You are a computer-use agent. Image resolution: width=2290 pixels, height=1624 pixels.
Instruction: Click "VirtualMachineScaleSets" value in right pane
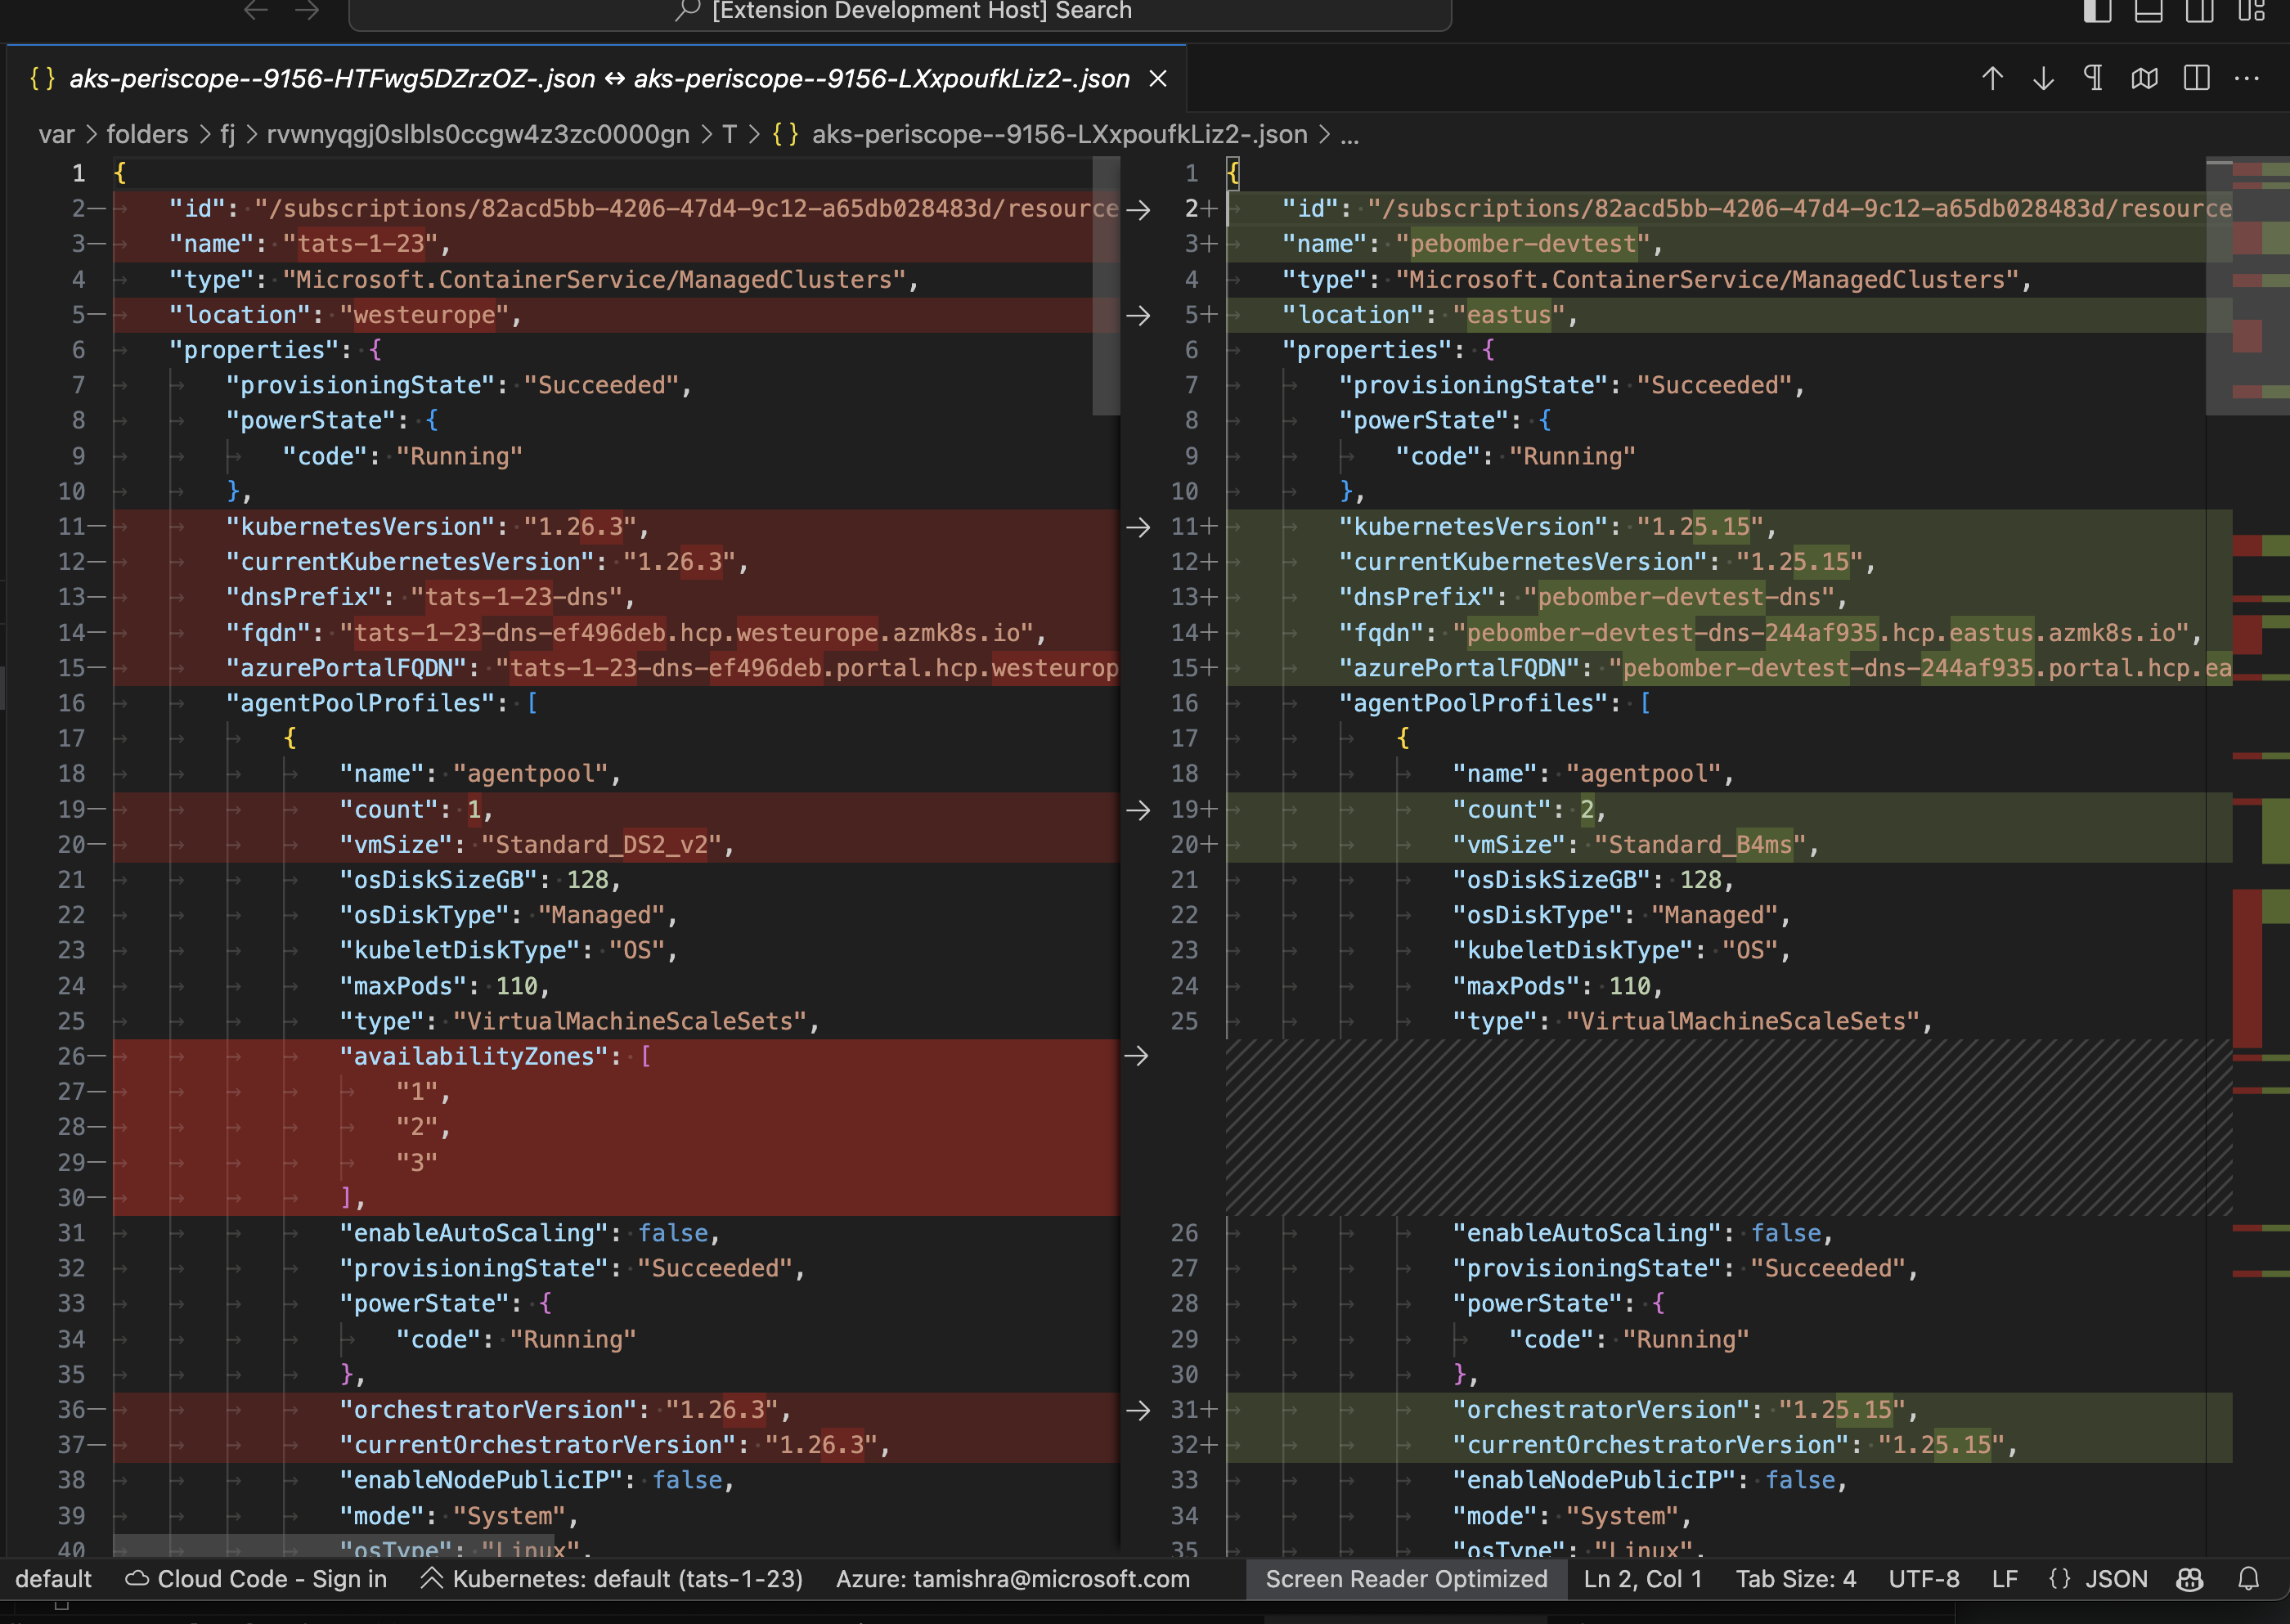click(x=1743, y=1021)
